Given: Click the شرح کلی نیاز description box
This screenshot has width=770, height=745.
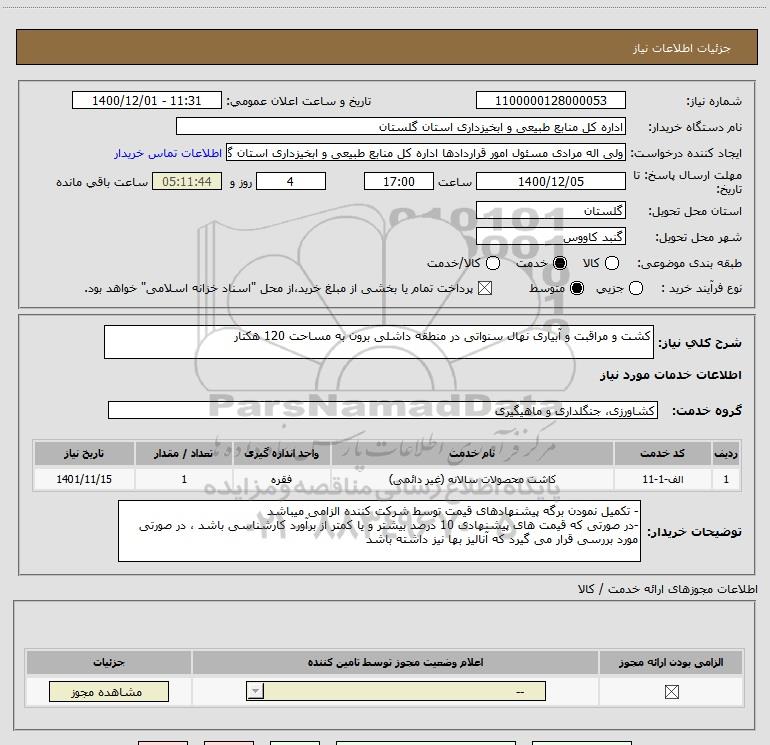Looking at the screenshot, I should click(x=379, y=342).
